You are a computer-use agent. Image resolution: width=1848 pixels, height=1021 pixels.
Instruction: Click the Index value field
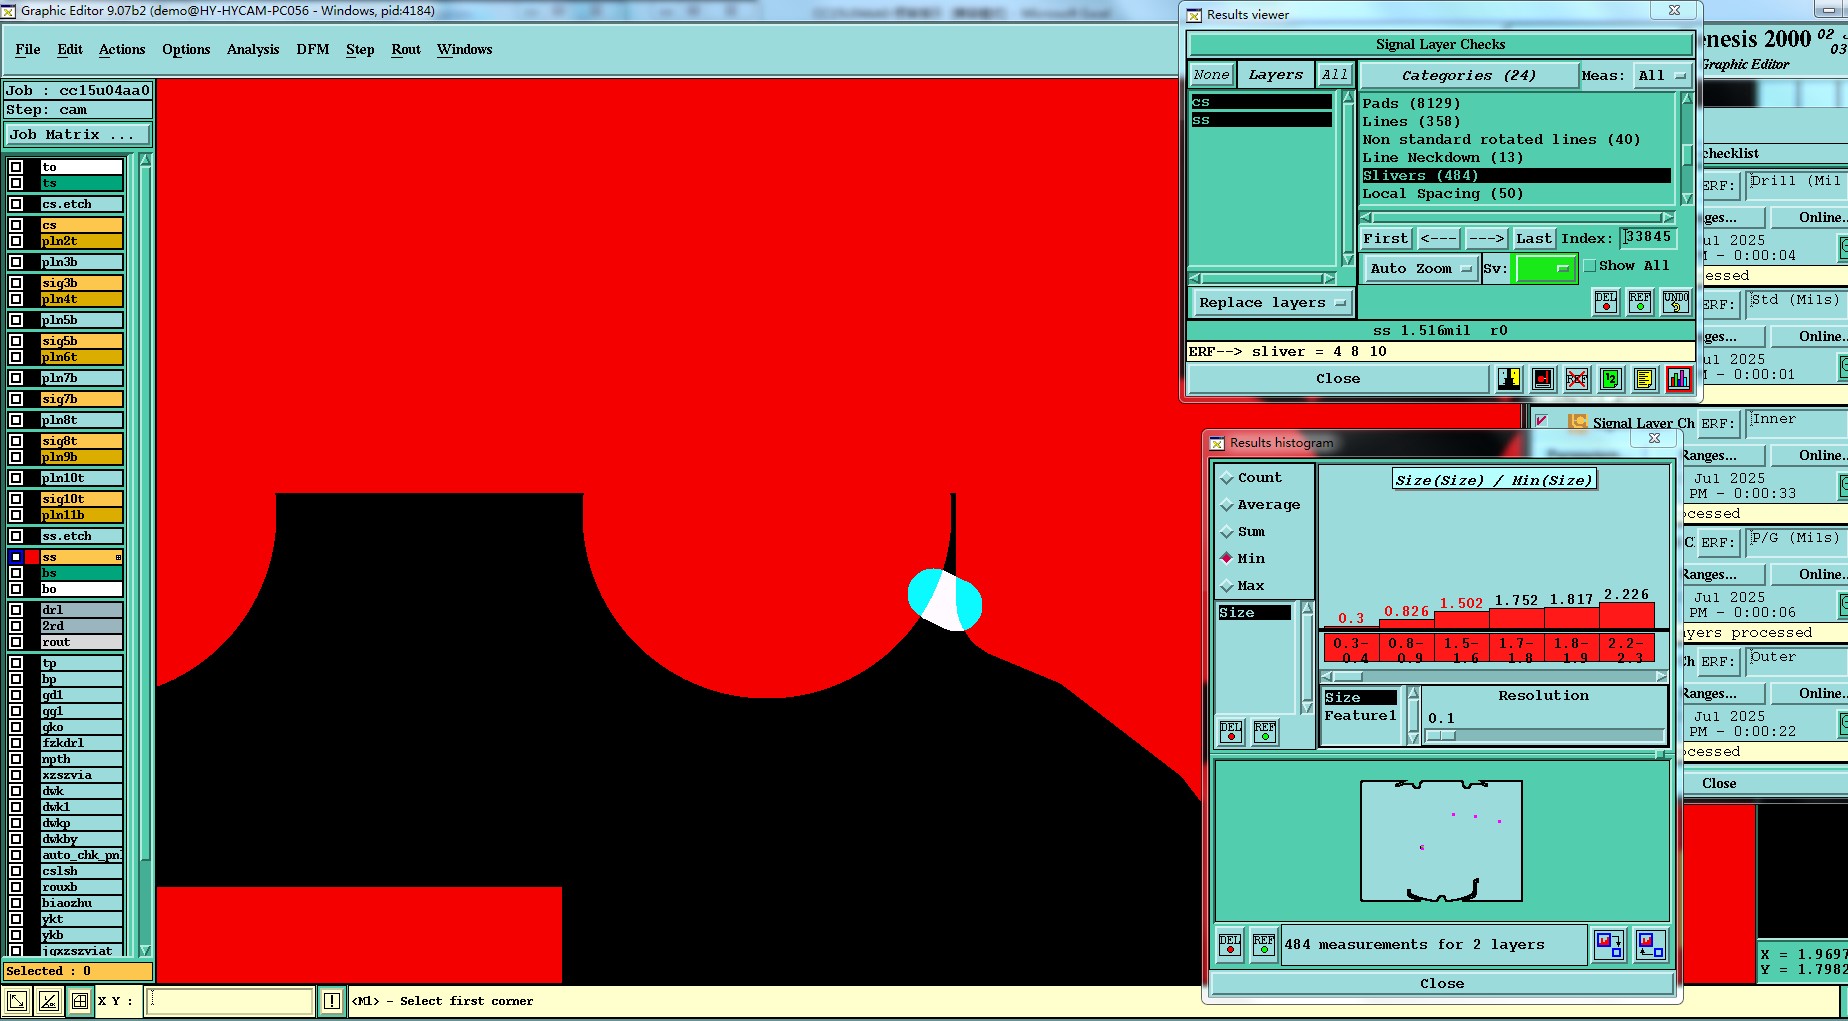click(x=1648, y=238)
